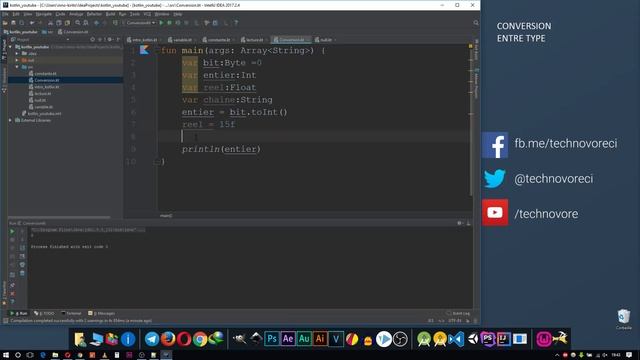Open Opera browser from the dock

(184, 339)
